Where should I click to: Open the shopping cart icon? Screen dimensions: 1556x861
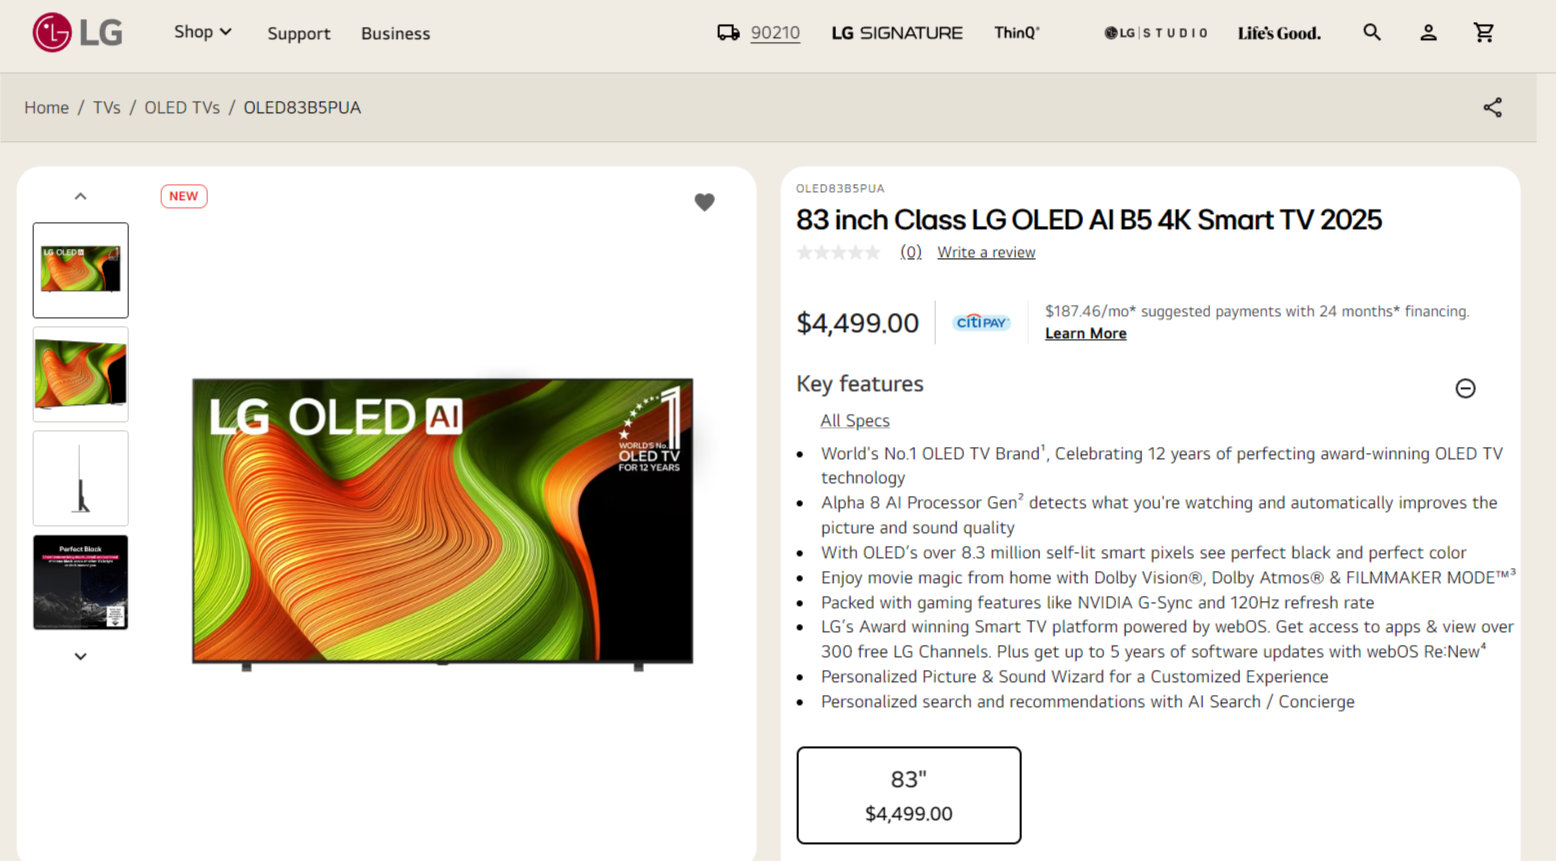(1484, 33)
